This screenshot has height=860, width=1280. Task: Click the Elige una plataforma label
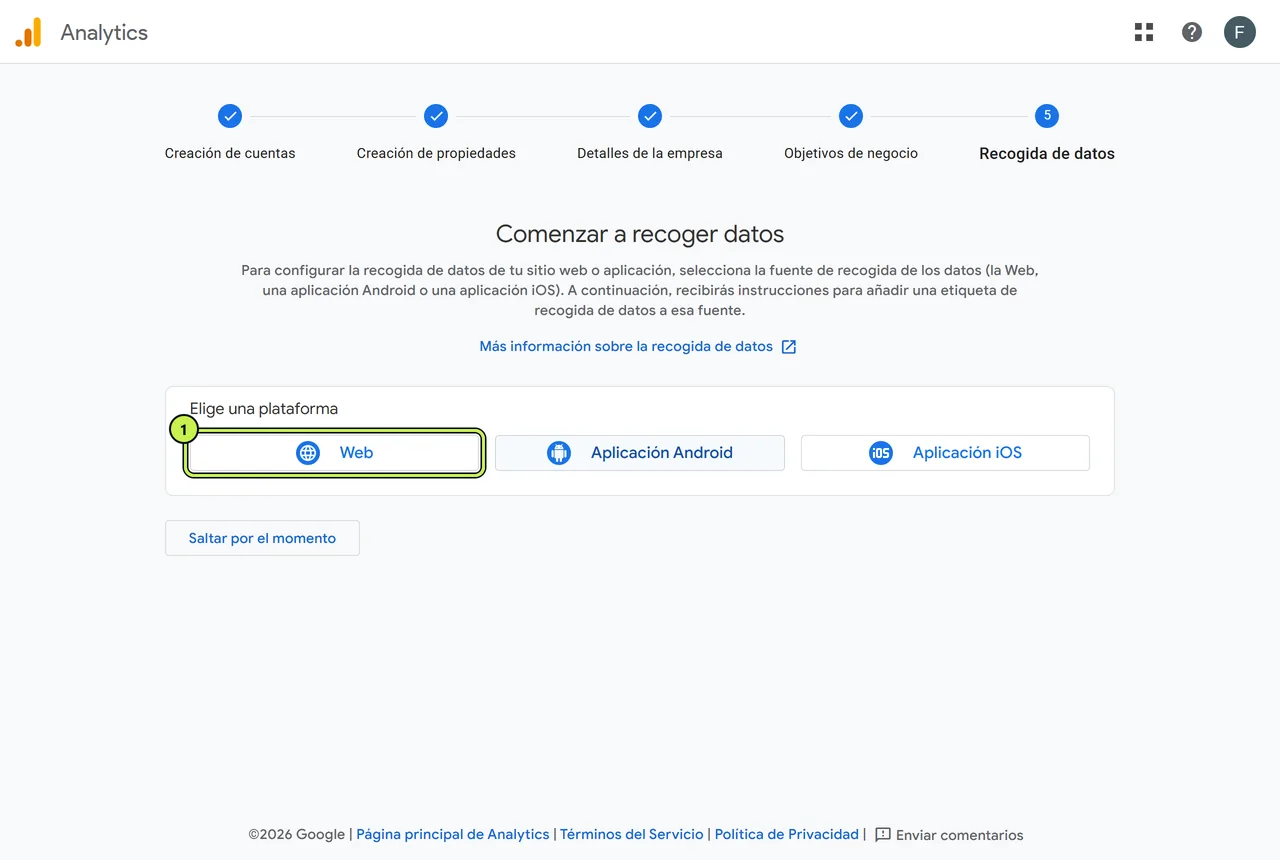[x=264, y=409]
